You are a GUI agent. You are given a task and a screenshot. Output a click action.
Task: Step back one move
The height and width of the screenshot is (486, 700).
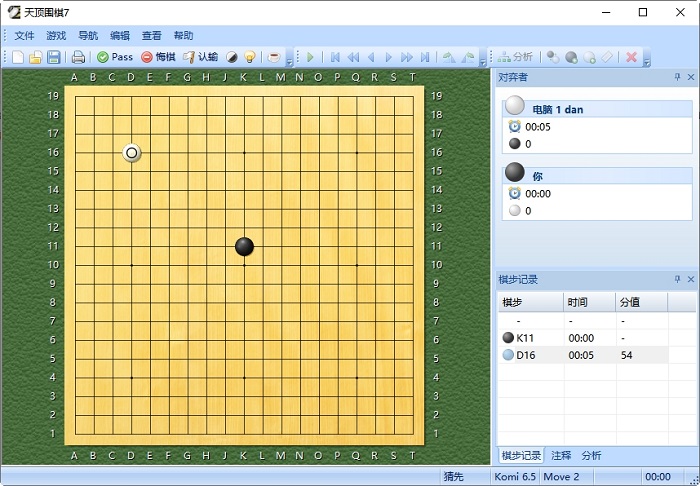point(371,57)
